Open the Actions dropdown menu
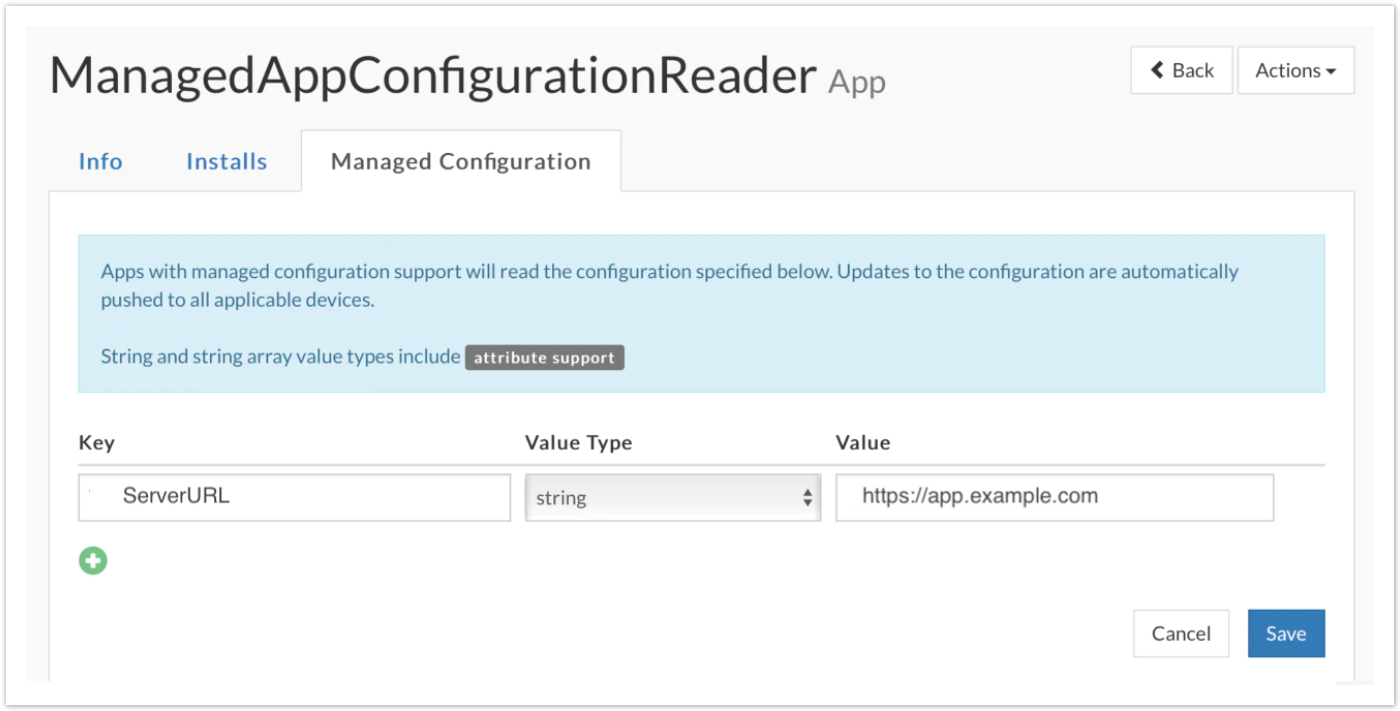This screenshot has width=1400, height=711. pyautogui.click(x=1295, y=70)
